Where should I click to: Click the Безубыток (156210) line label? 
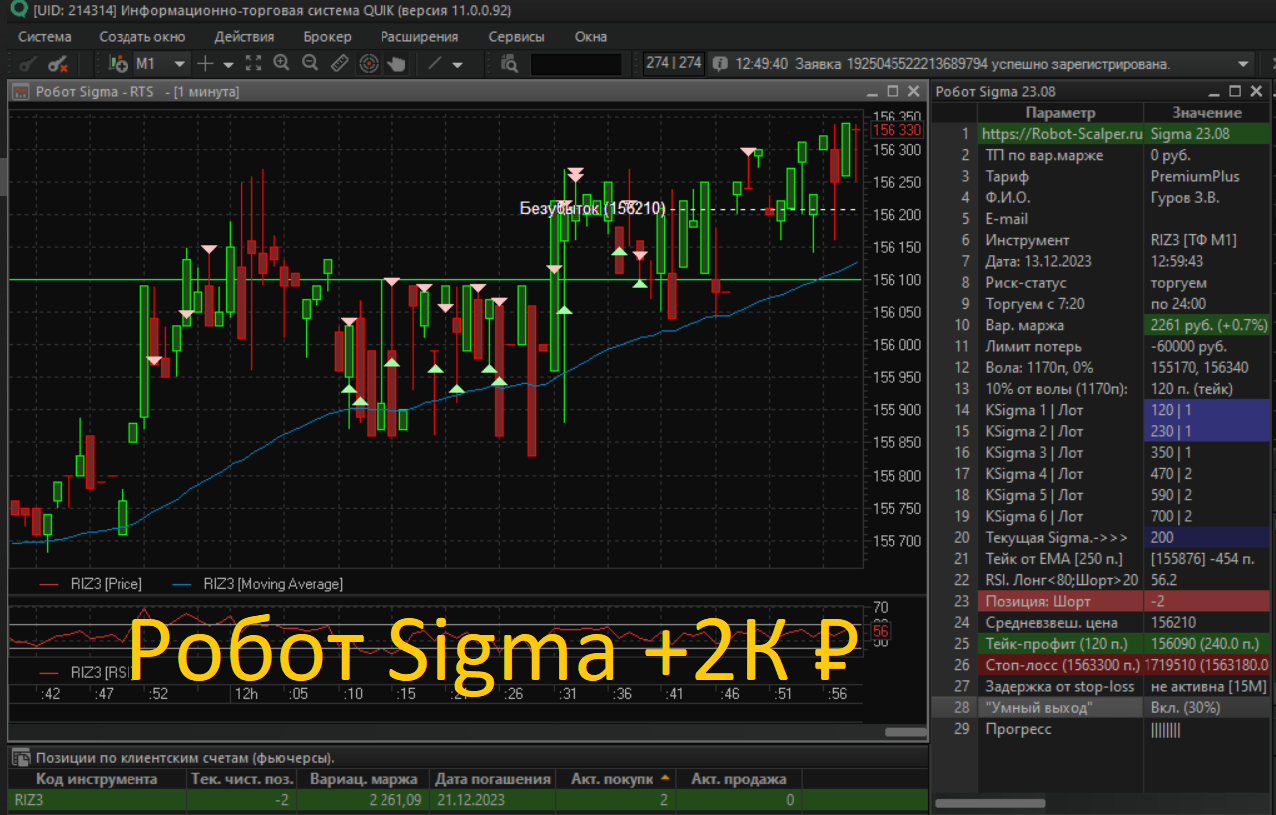592,208
